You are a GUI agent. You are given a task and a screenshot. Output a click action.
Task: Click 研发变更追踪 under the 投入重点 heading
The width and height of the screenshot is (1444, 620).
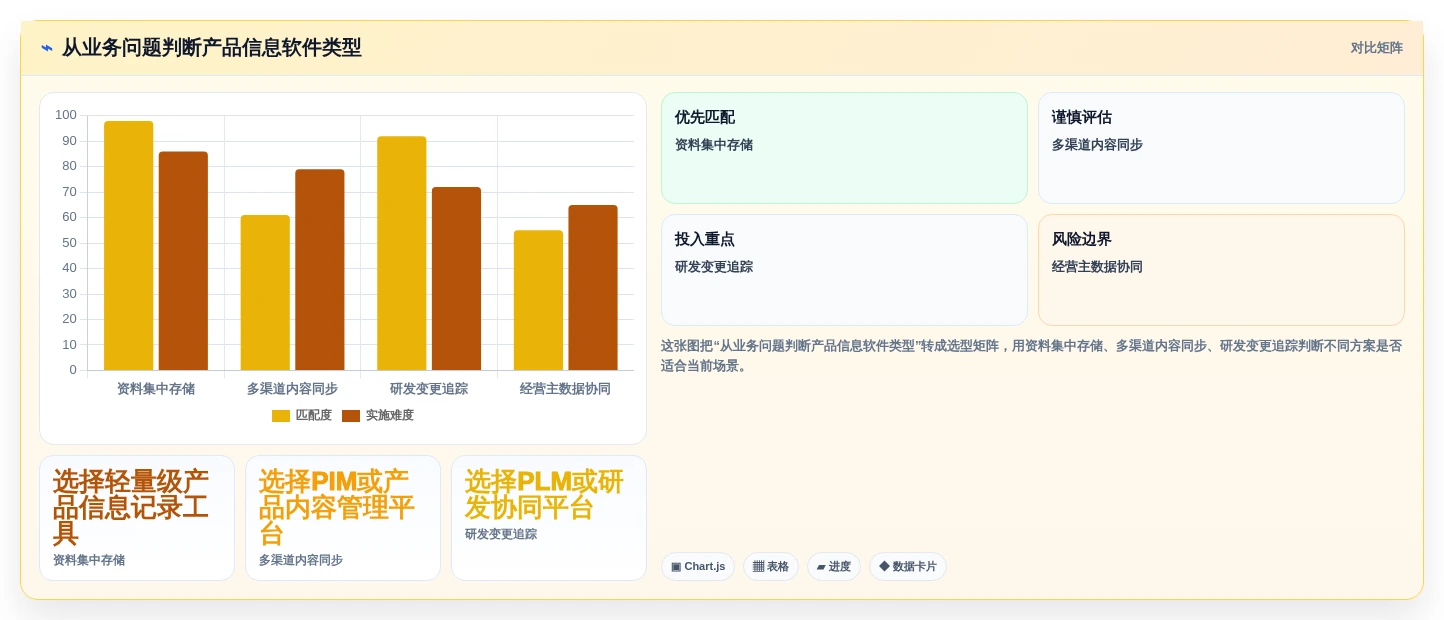click(714, 267)
